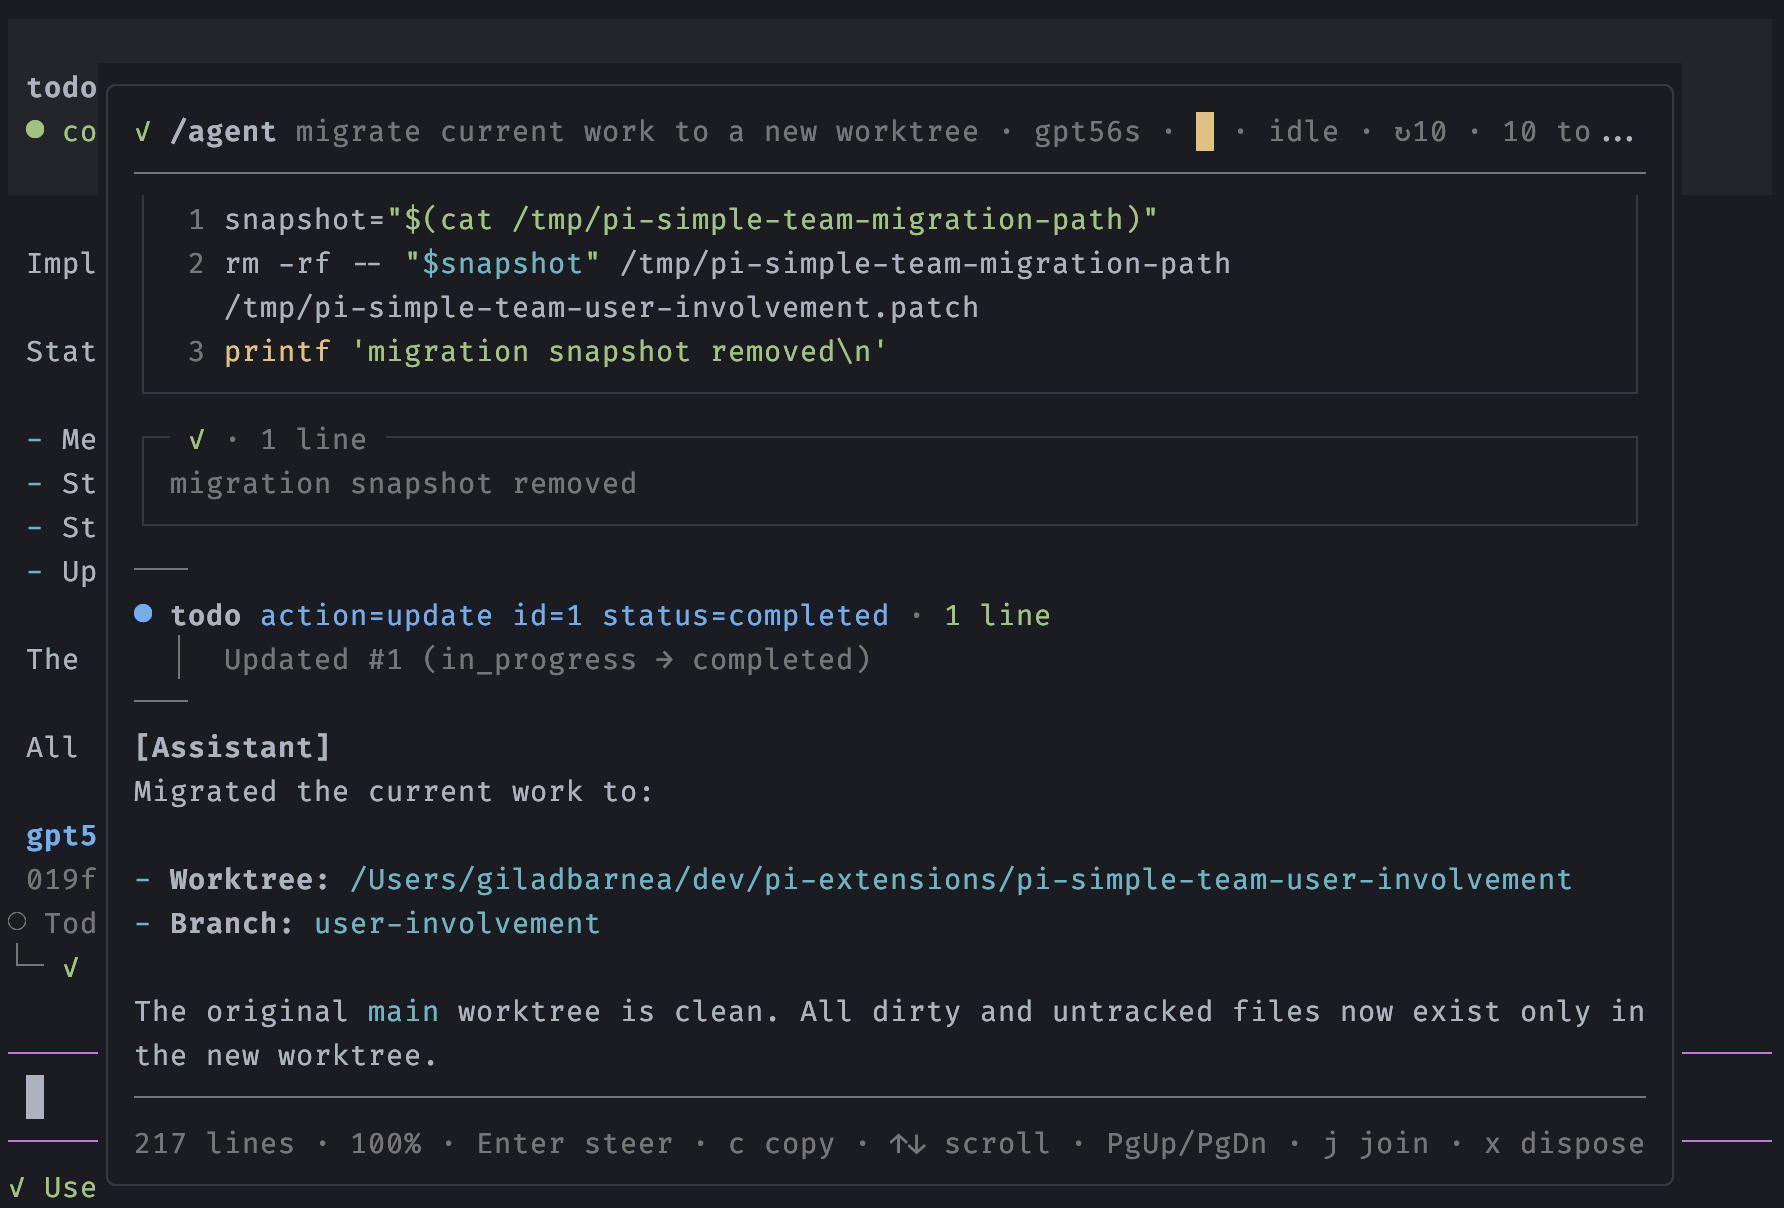Click the green checkmark before /agent

pyautogui.click(x=143, y=132)
